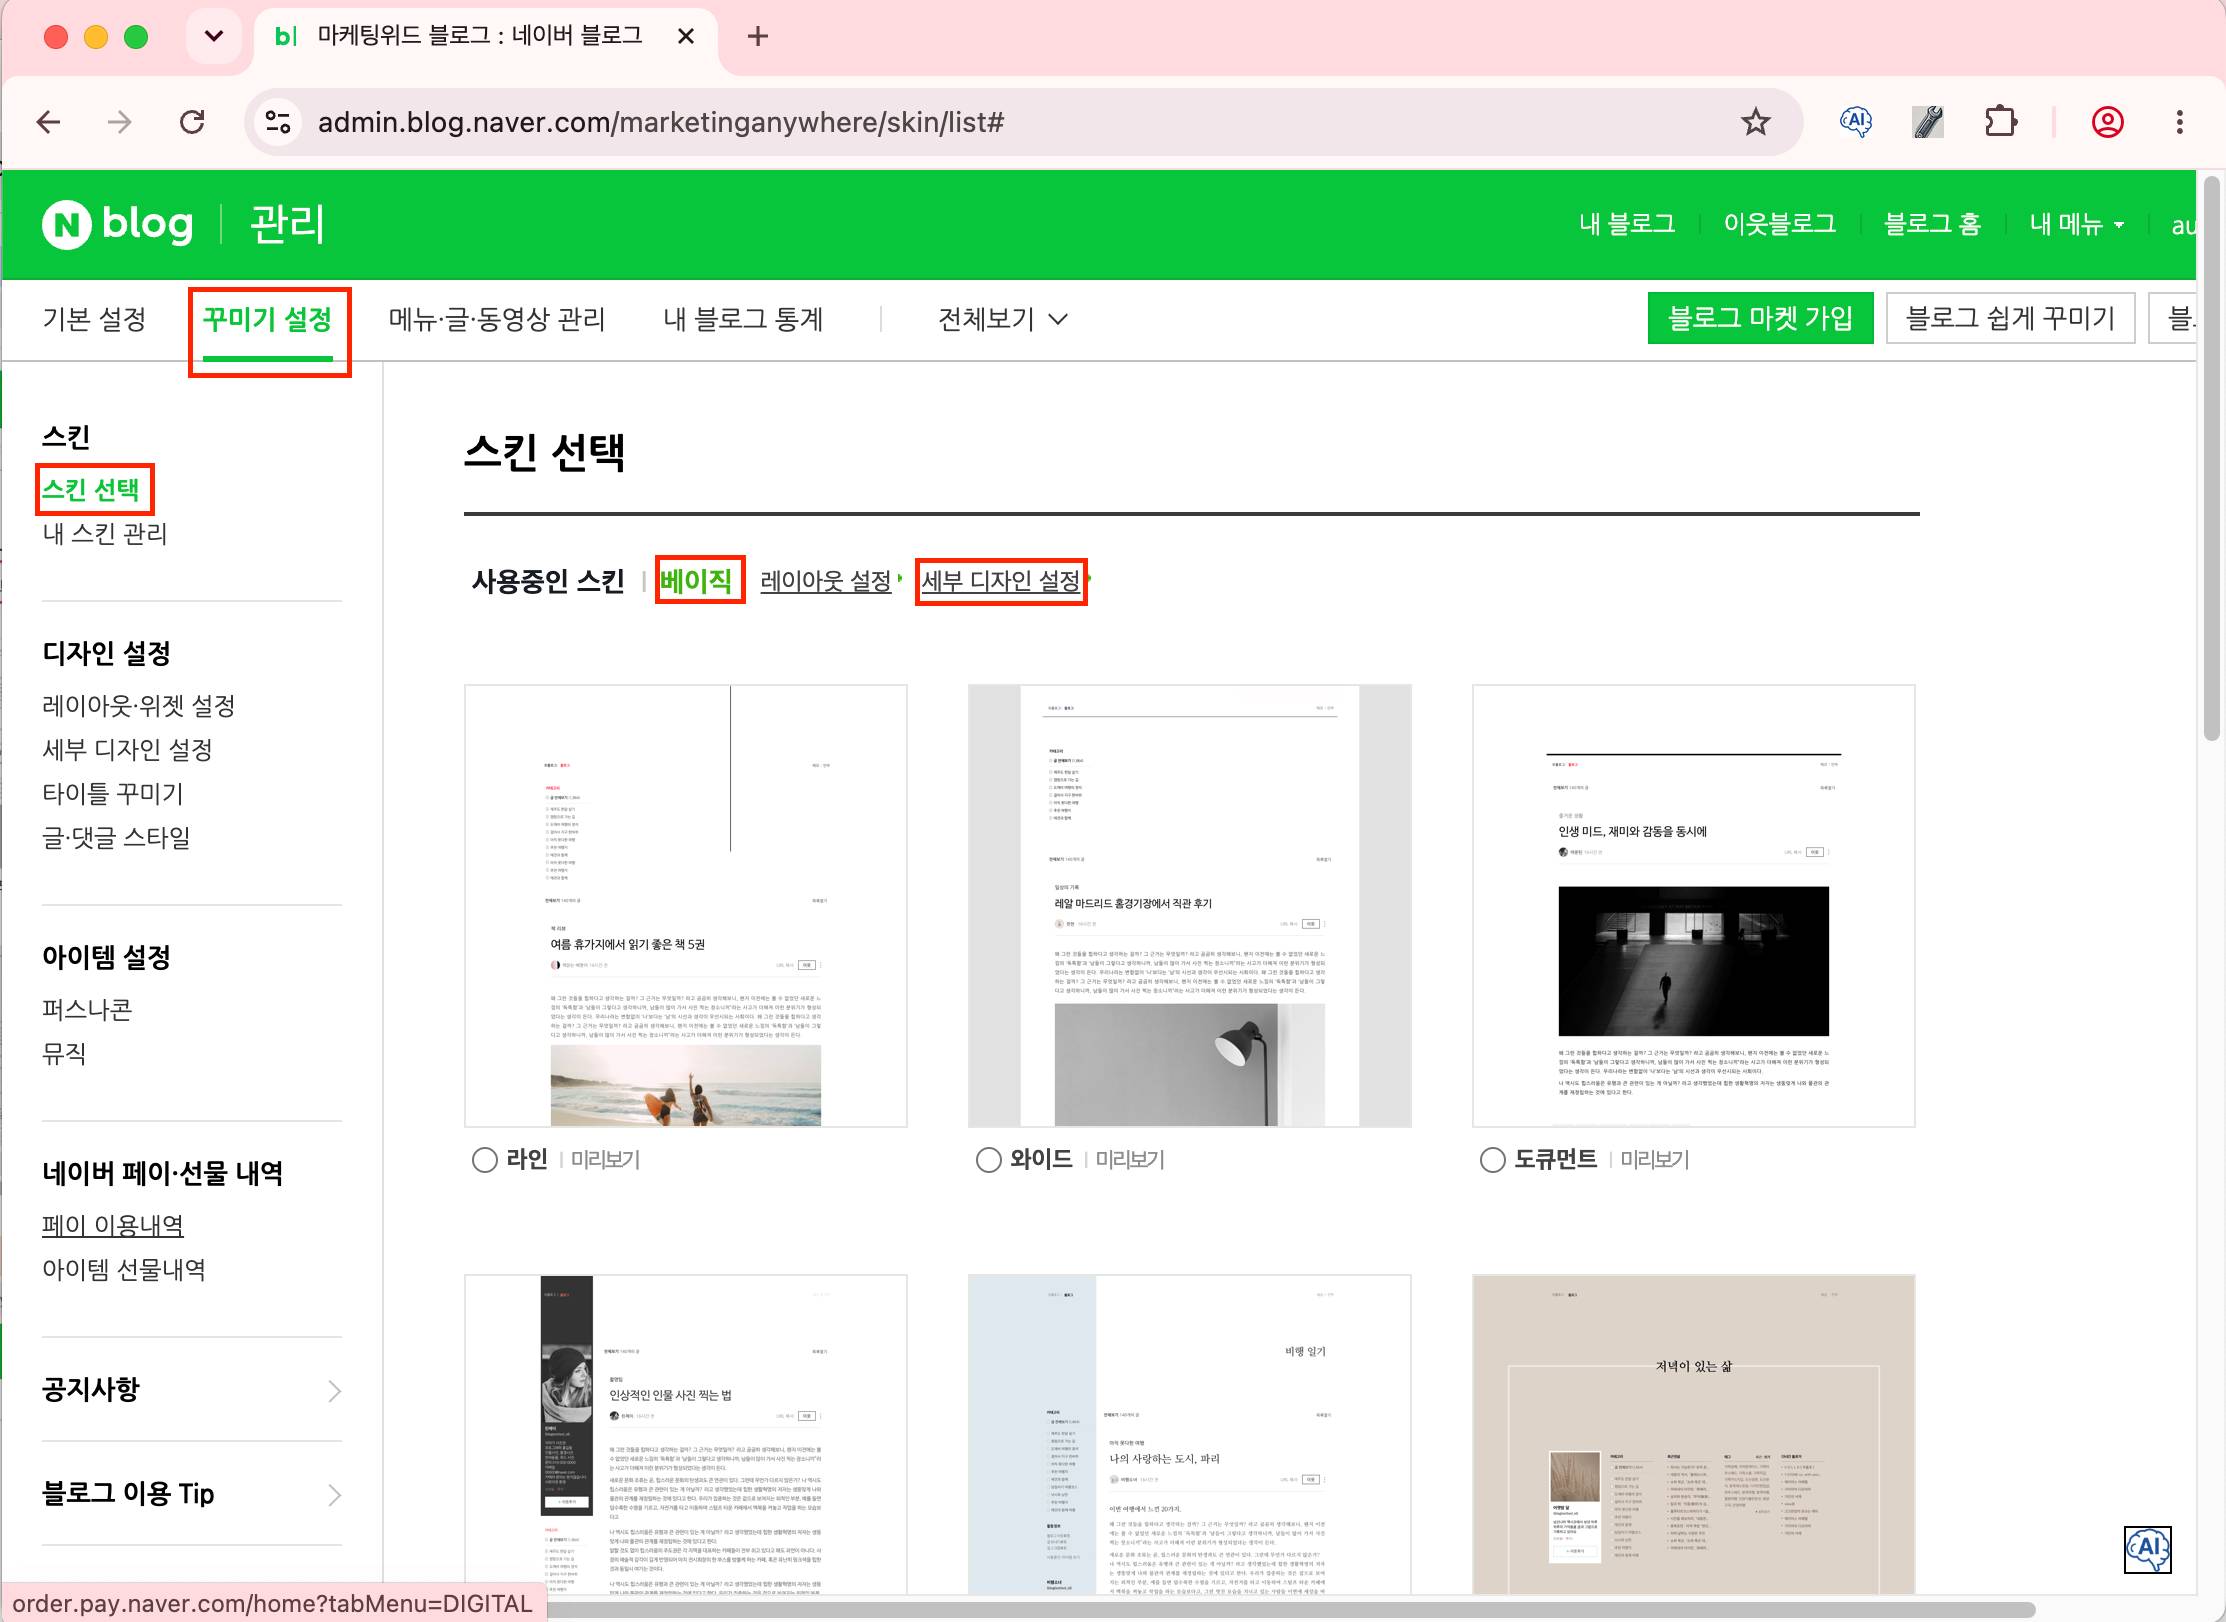The width and height of the screenshot is (2226, 1622).
Task: Open 레이아웃·위젯 설정 in the sidebar
Action: [139, 706]
